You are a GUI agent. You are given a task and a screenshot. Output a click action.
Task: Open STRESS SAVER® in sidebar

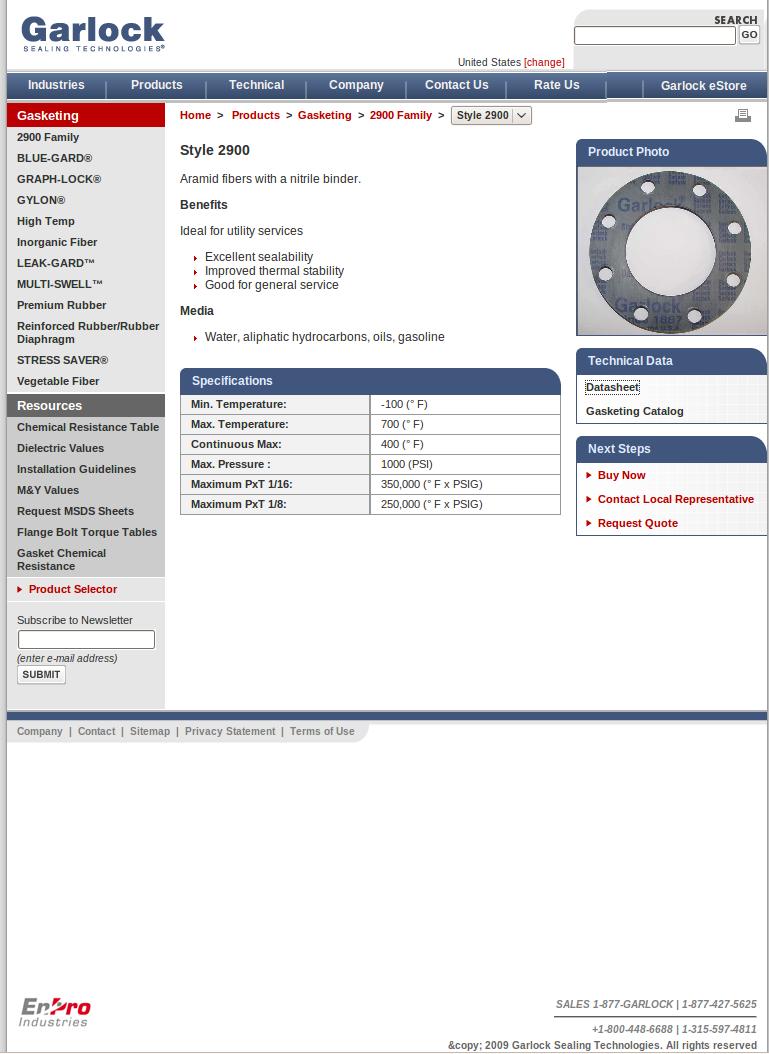pyautogui.click(x=63, y=360)
